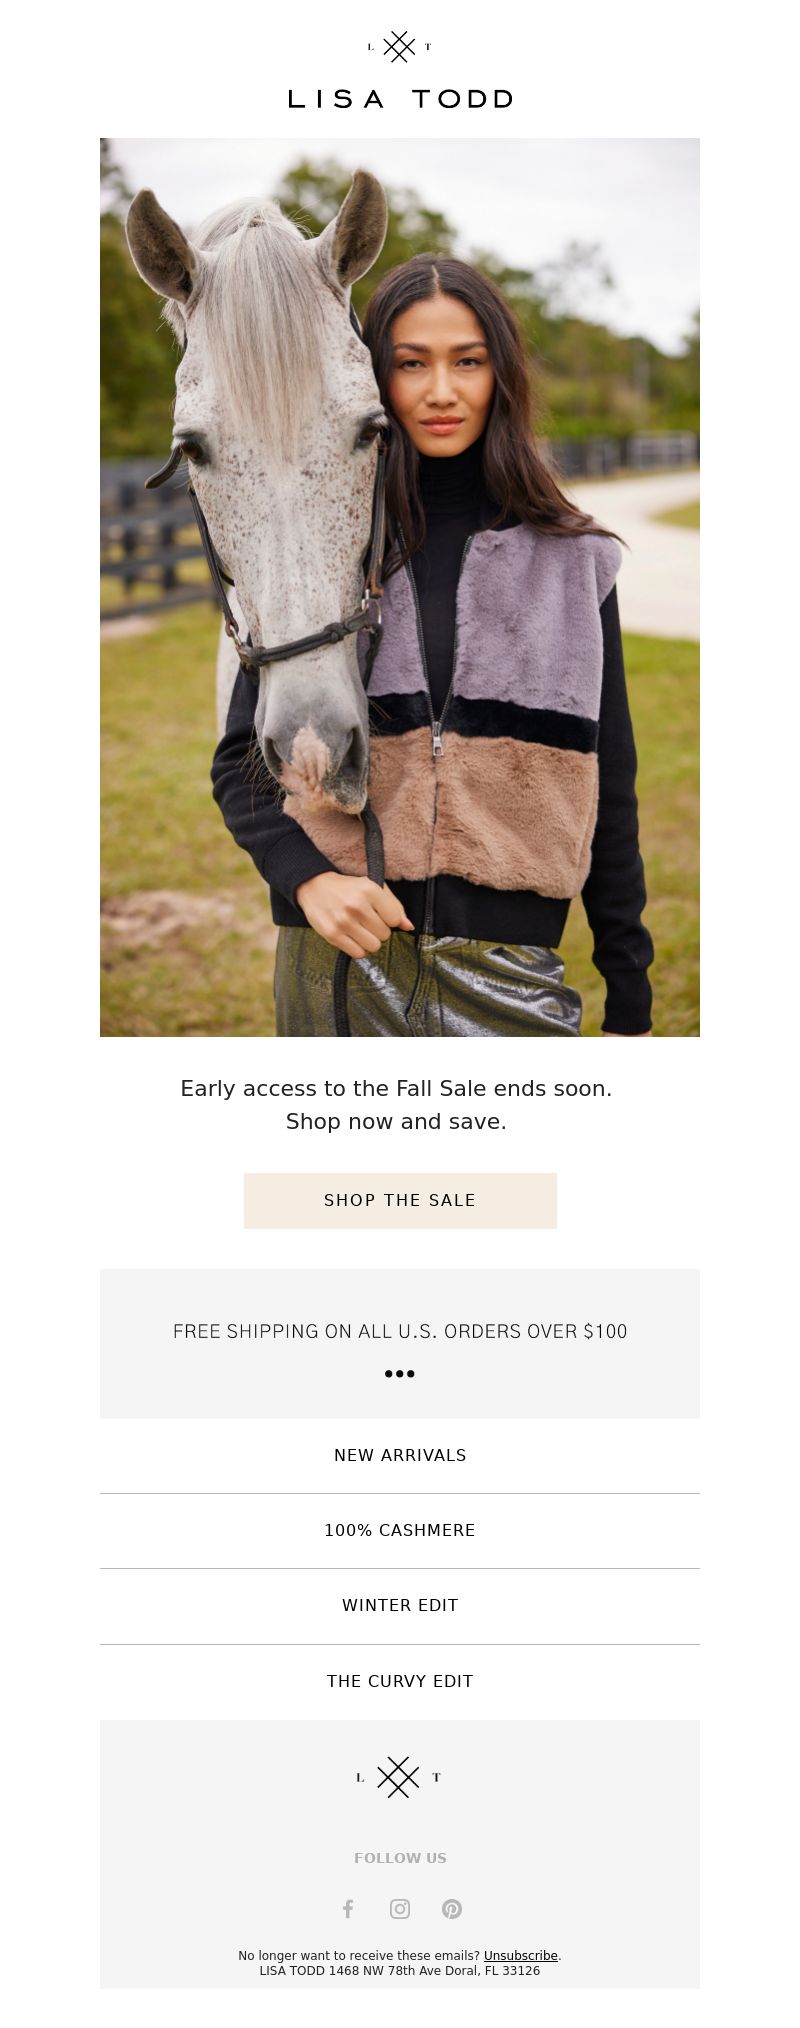Click the LISA TODD wordmark header

pos(400,99)
